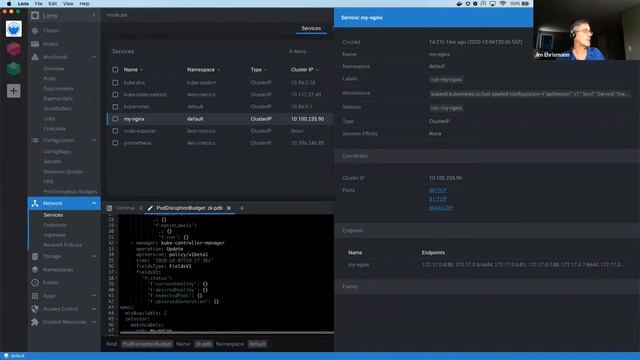Viewport: 640px width, 360px height.
Task: Click the Storage sidebar icon
Action: 35,256
